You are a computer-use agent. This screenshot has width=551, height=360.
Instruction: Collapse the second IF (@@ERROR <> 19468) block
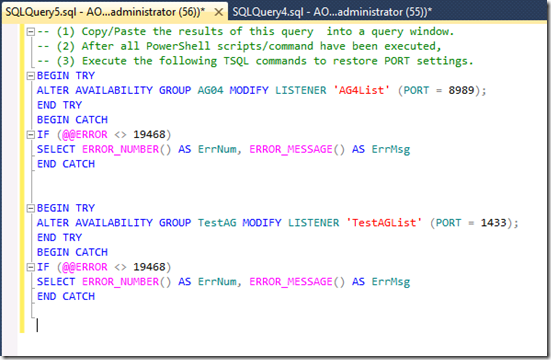[x=31, y=267]
